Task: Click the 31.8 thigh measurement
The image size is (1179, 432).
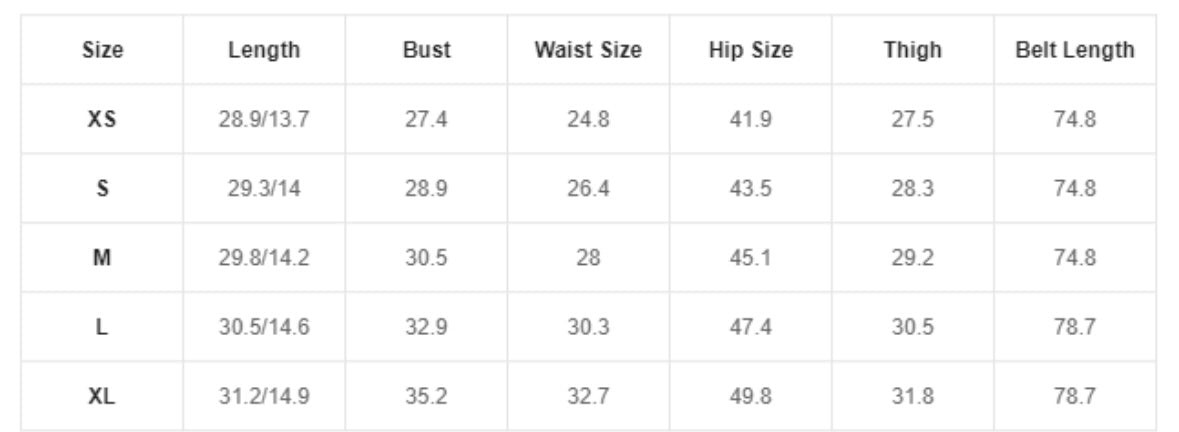Action: [912, 396]
